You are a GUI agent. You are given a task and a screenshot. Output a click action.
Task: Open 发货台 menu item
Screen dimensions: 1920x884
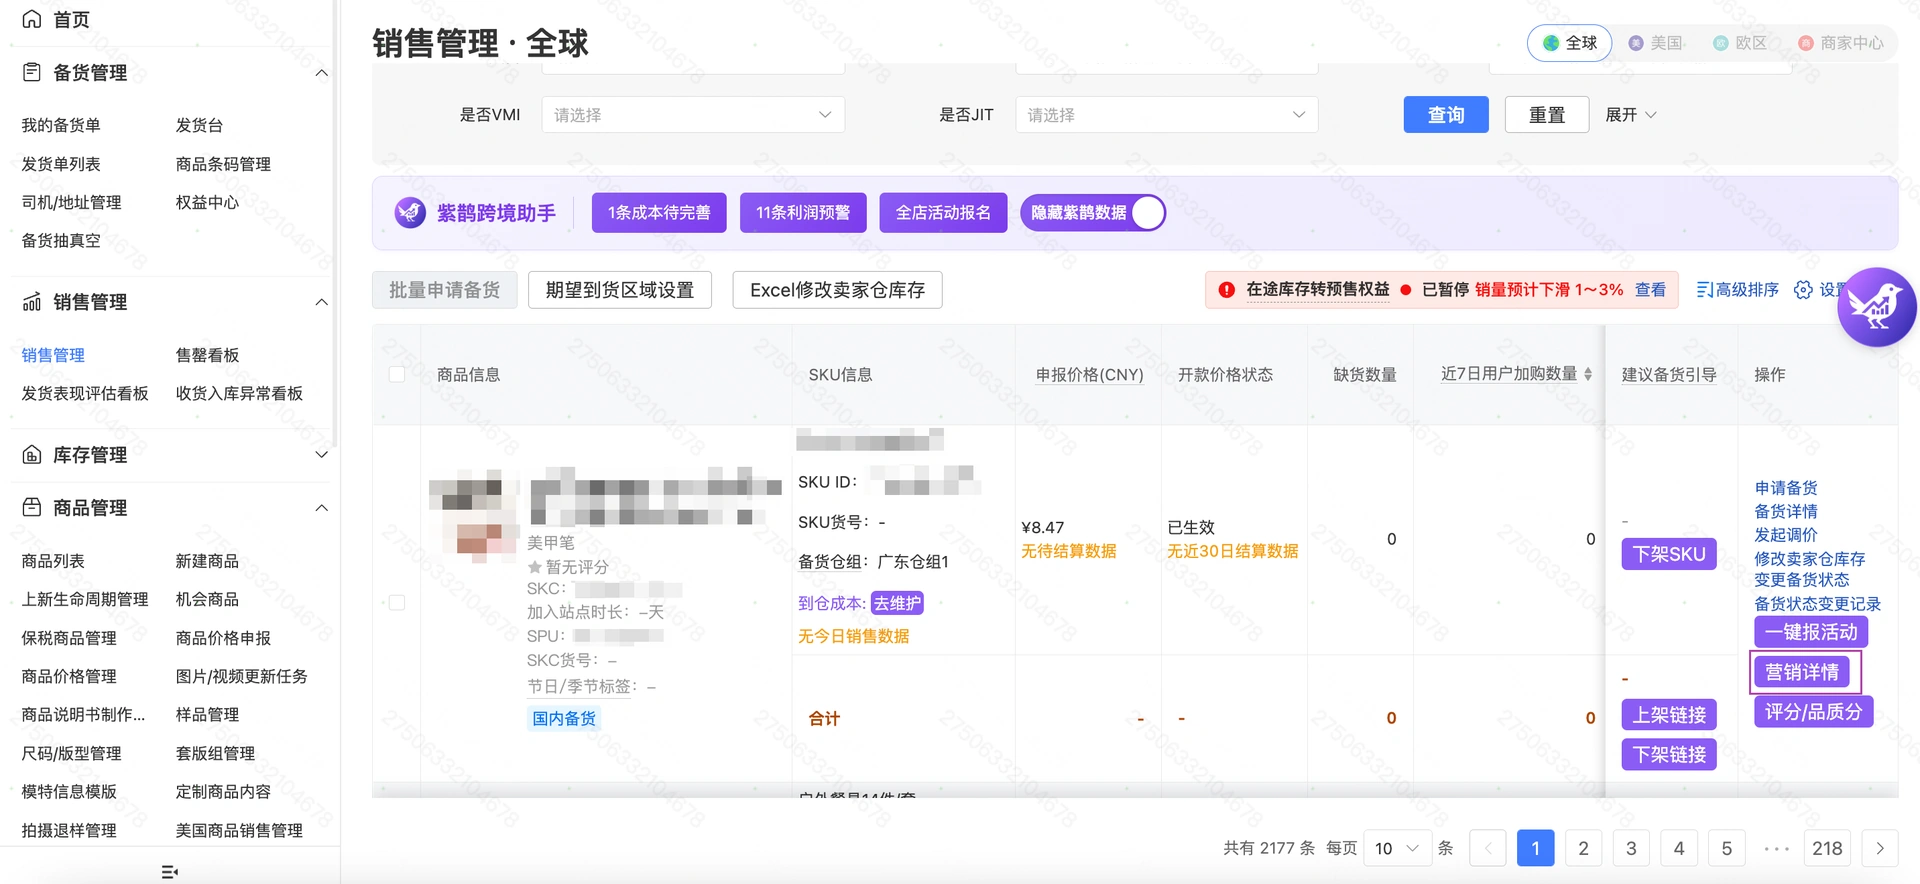[199, 125]
